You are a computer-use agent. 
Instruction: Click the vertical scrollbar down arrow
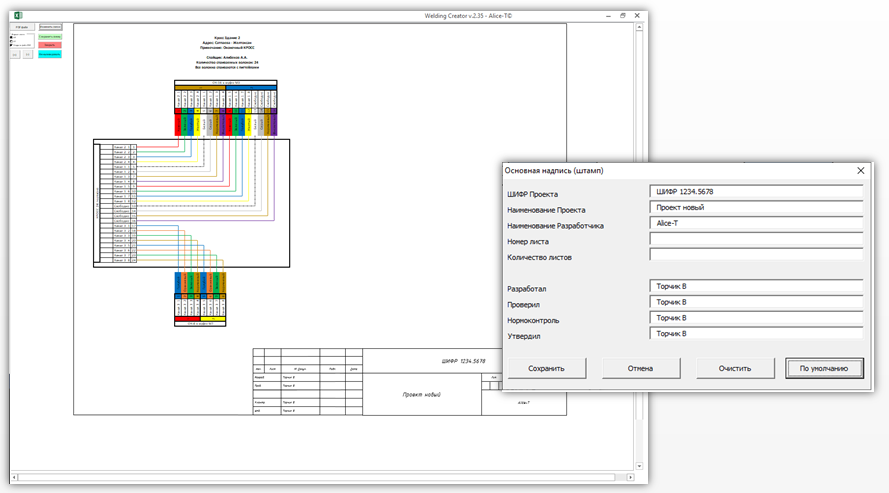pyautogui.click(x=639, y=466)
